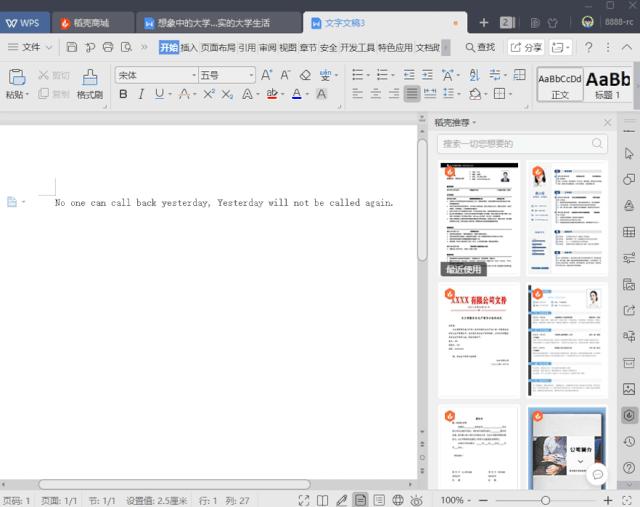Screen dimensions: 640x507
Task: Click the clear formatting eraser icon
Action: pyautogui.click(x=305, y=75)
